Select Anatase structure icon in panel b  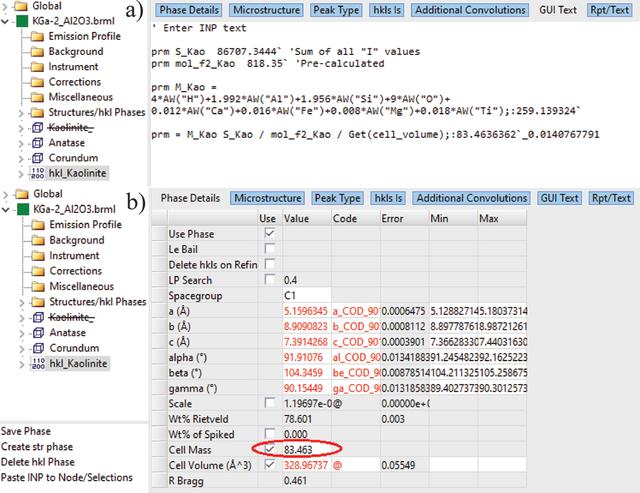pyautogui.click(x=38, y=333)
